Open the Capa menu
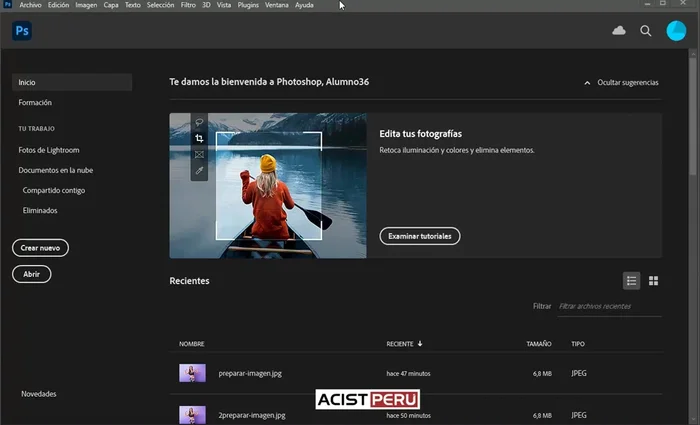This screenshot has width=700, height=425. [x=111, y=5]
